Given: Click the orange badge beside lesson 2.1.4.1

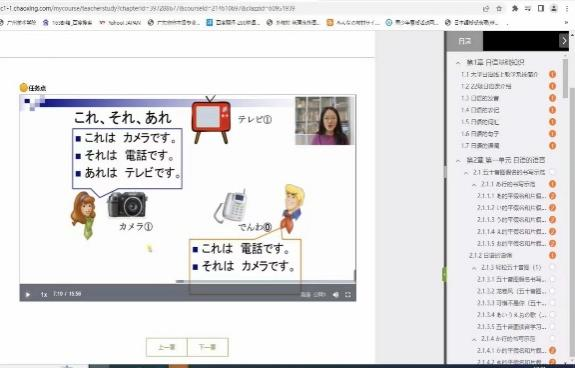Looking at the screenshot, I should [552, 351].
